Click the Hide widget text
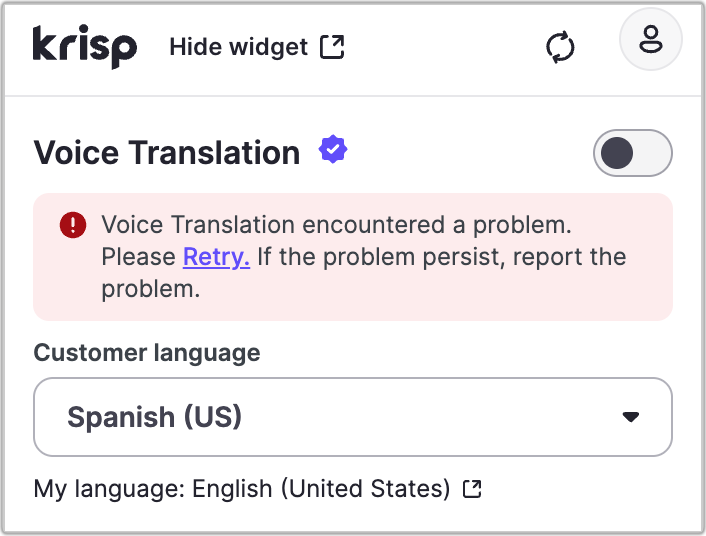This screenshot has width=706, height=536. [x=238, y=47]
